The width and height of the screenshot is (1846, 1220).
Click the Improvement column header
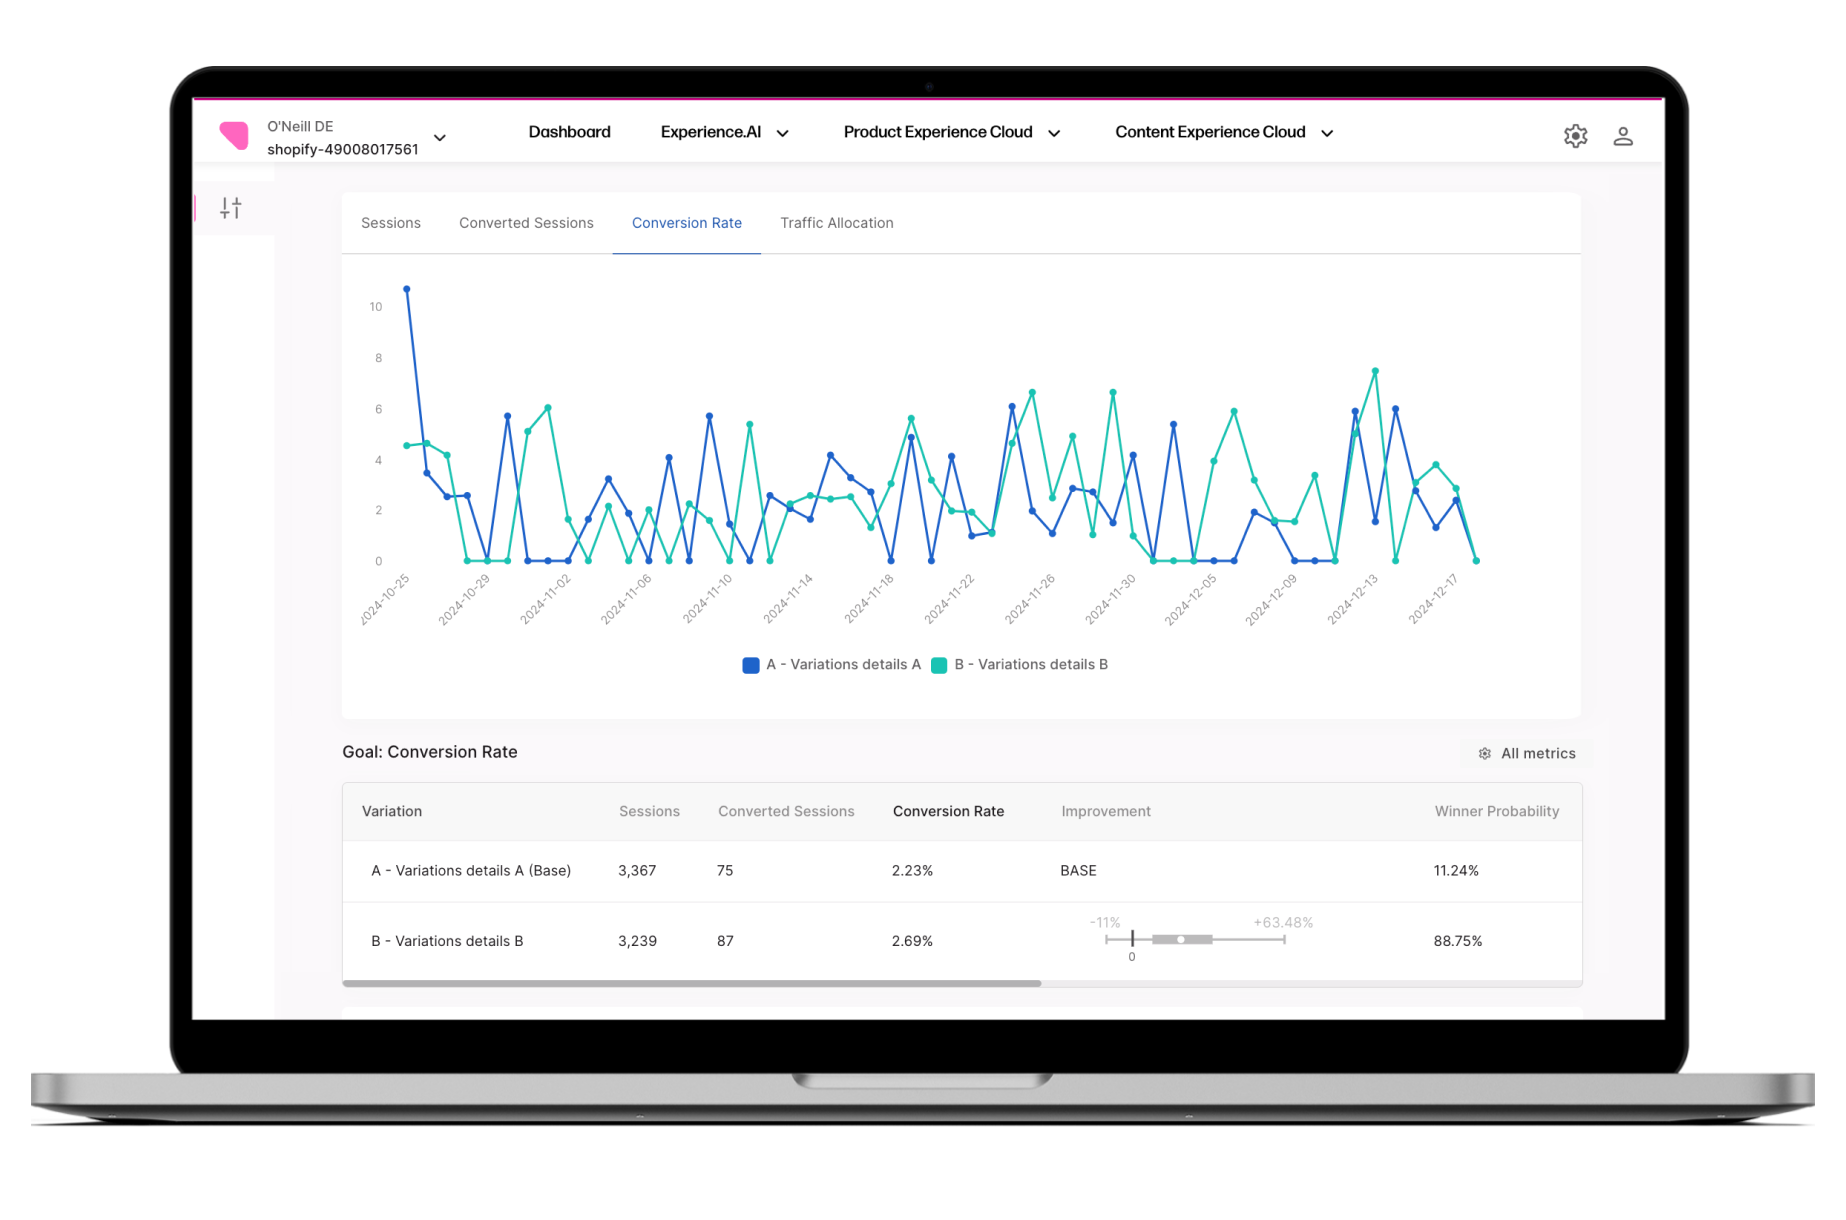pyautogui.click(x=1106, y=811)
